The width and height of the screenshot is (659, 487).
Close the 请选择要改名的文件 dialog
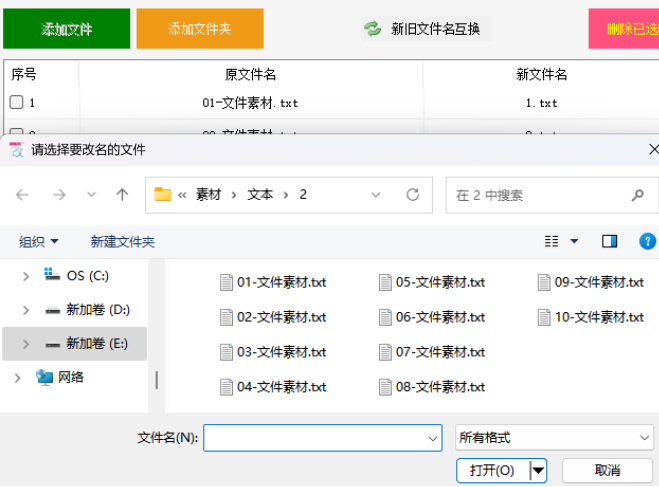pyautogui.click(x=654, y=149)
